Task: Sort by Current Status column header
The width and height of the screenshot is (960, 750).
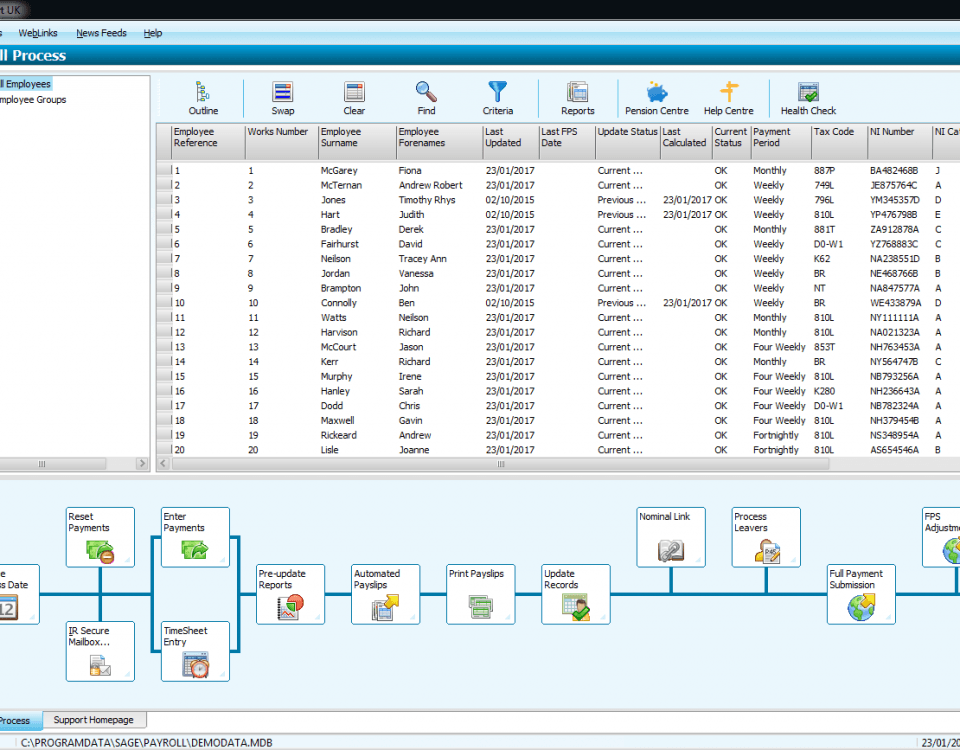Action: point(731,142)
